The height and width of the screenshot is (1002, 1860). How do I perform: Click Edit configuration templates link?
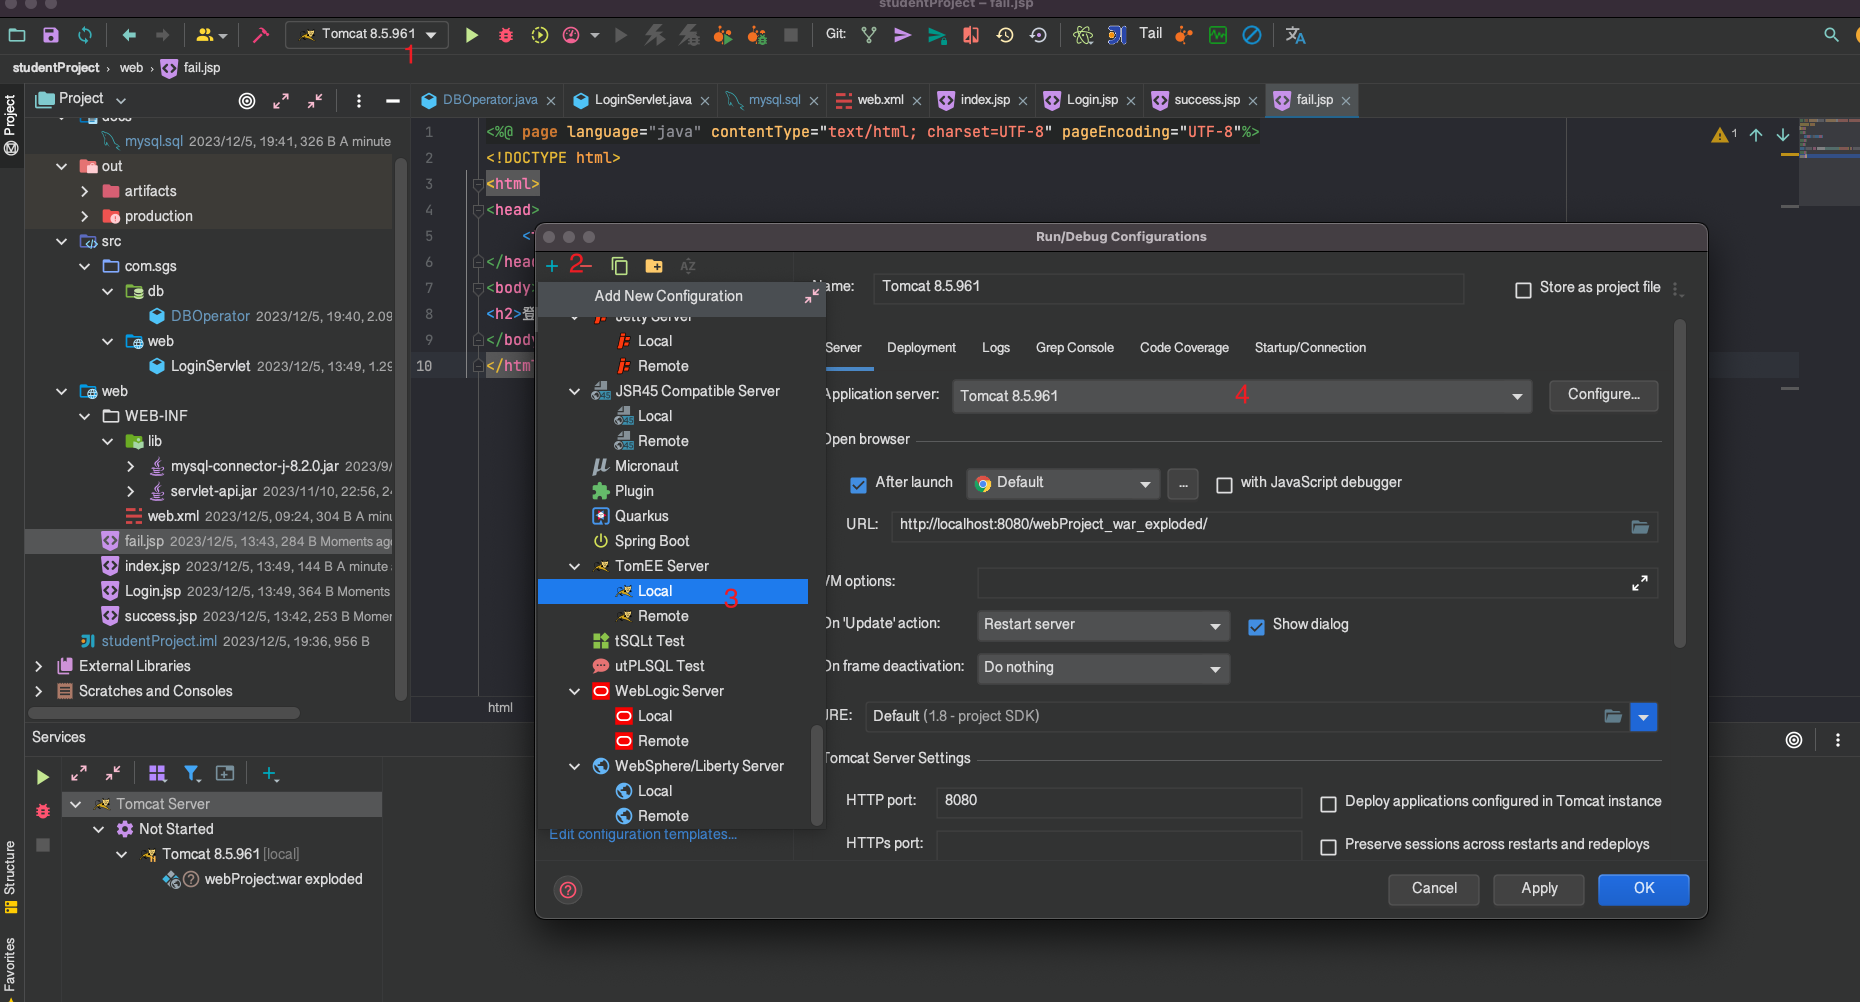pyautogui.click(x=643, y=835)
